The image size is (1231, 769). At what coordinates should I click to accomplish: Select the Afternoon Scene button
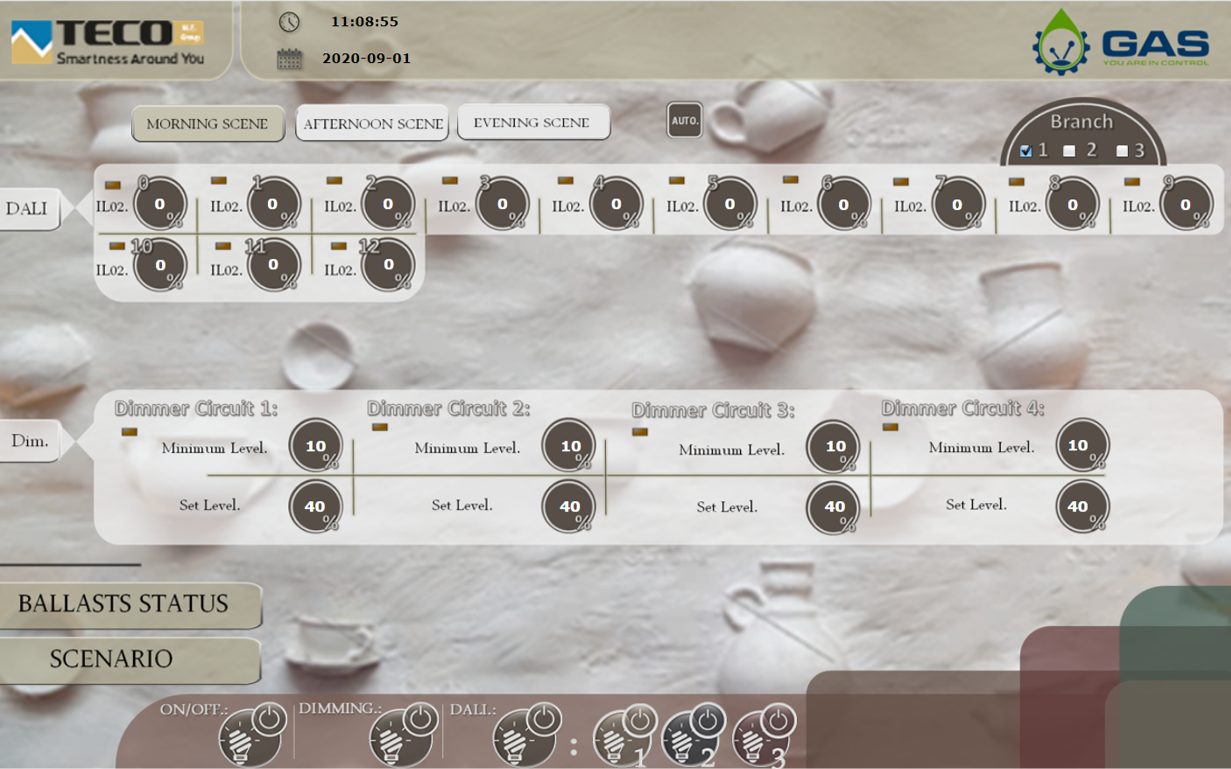(x=372, y=124)
